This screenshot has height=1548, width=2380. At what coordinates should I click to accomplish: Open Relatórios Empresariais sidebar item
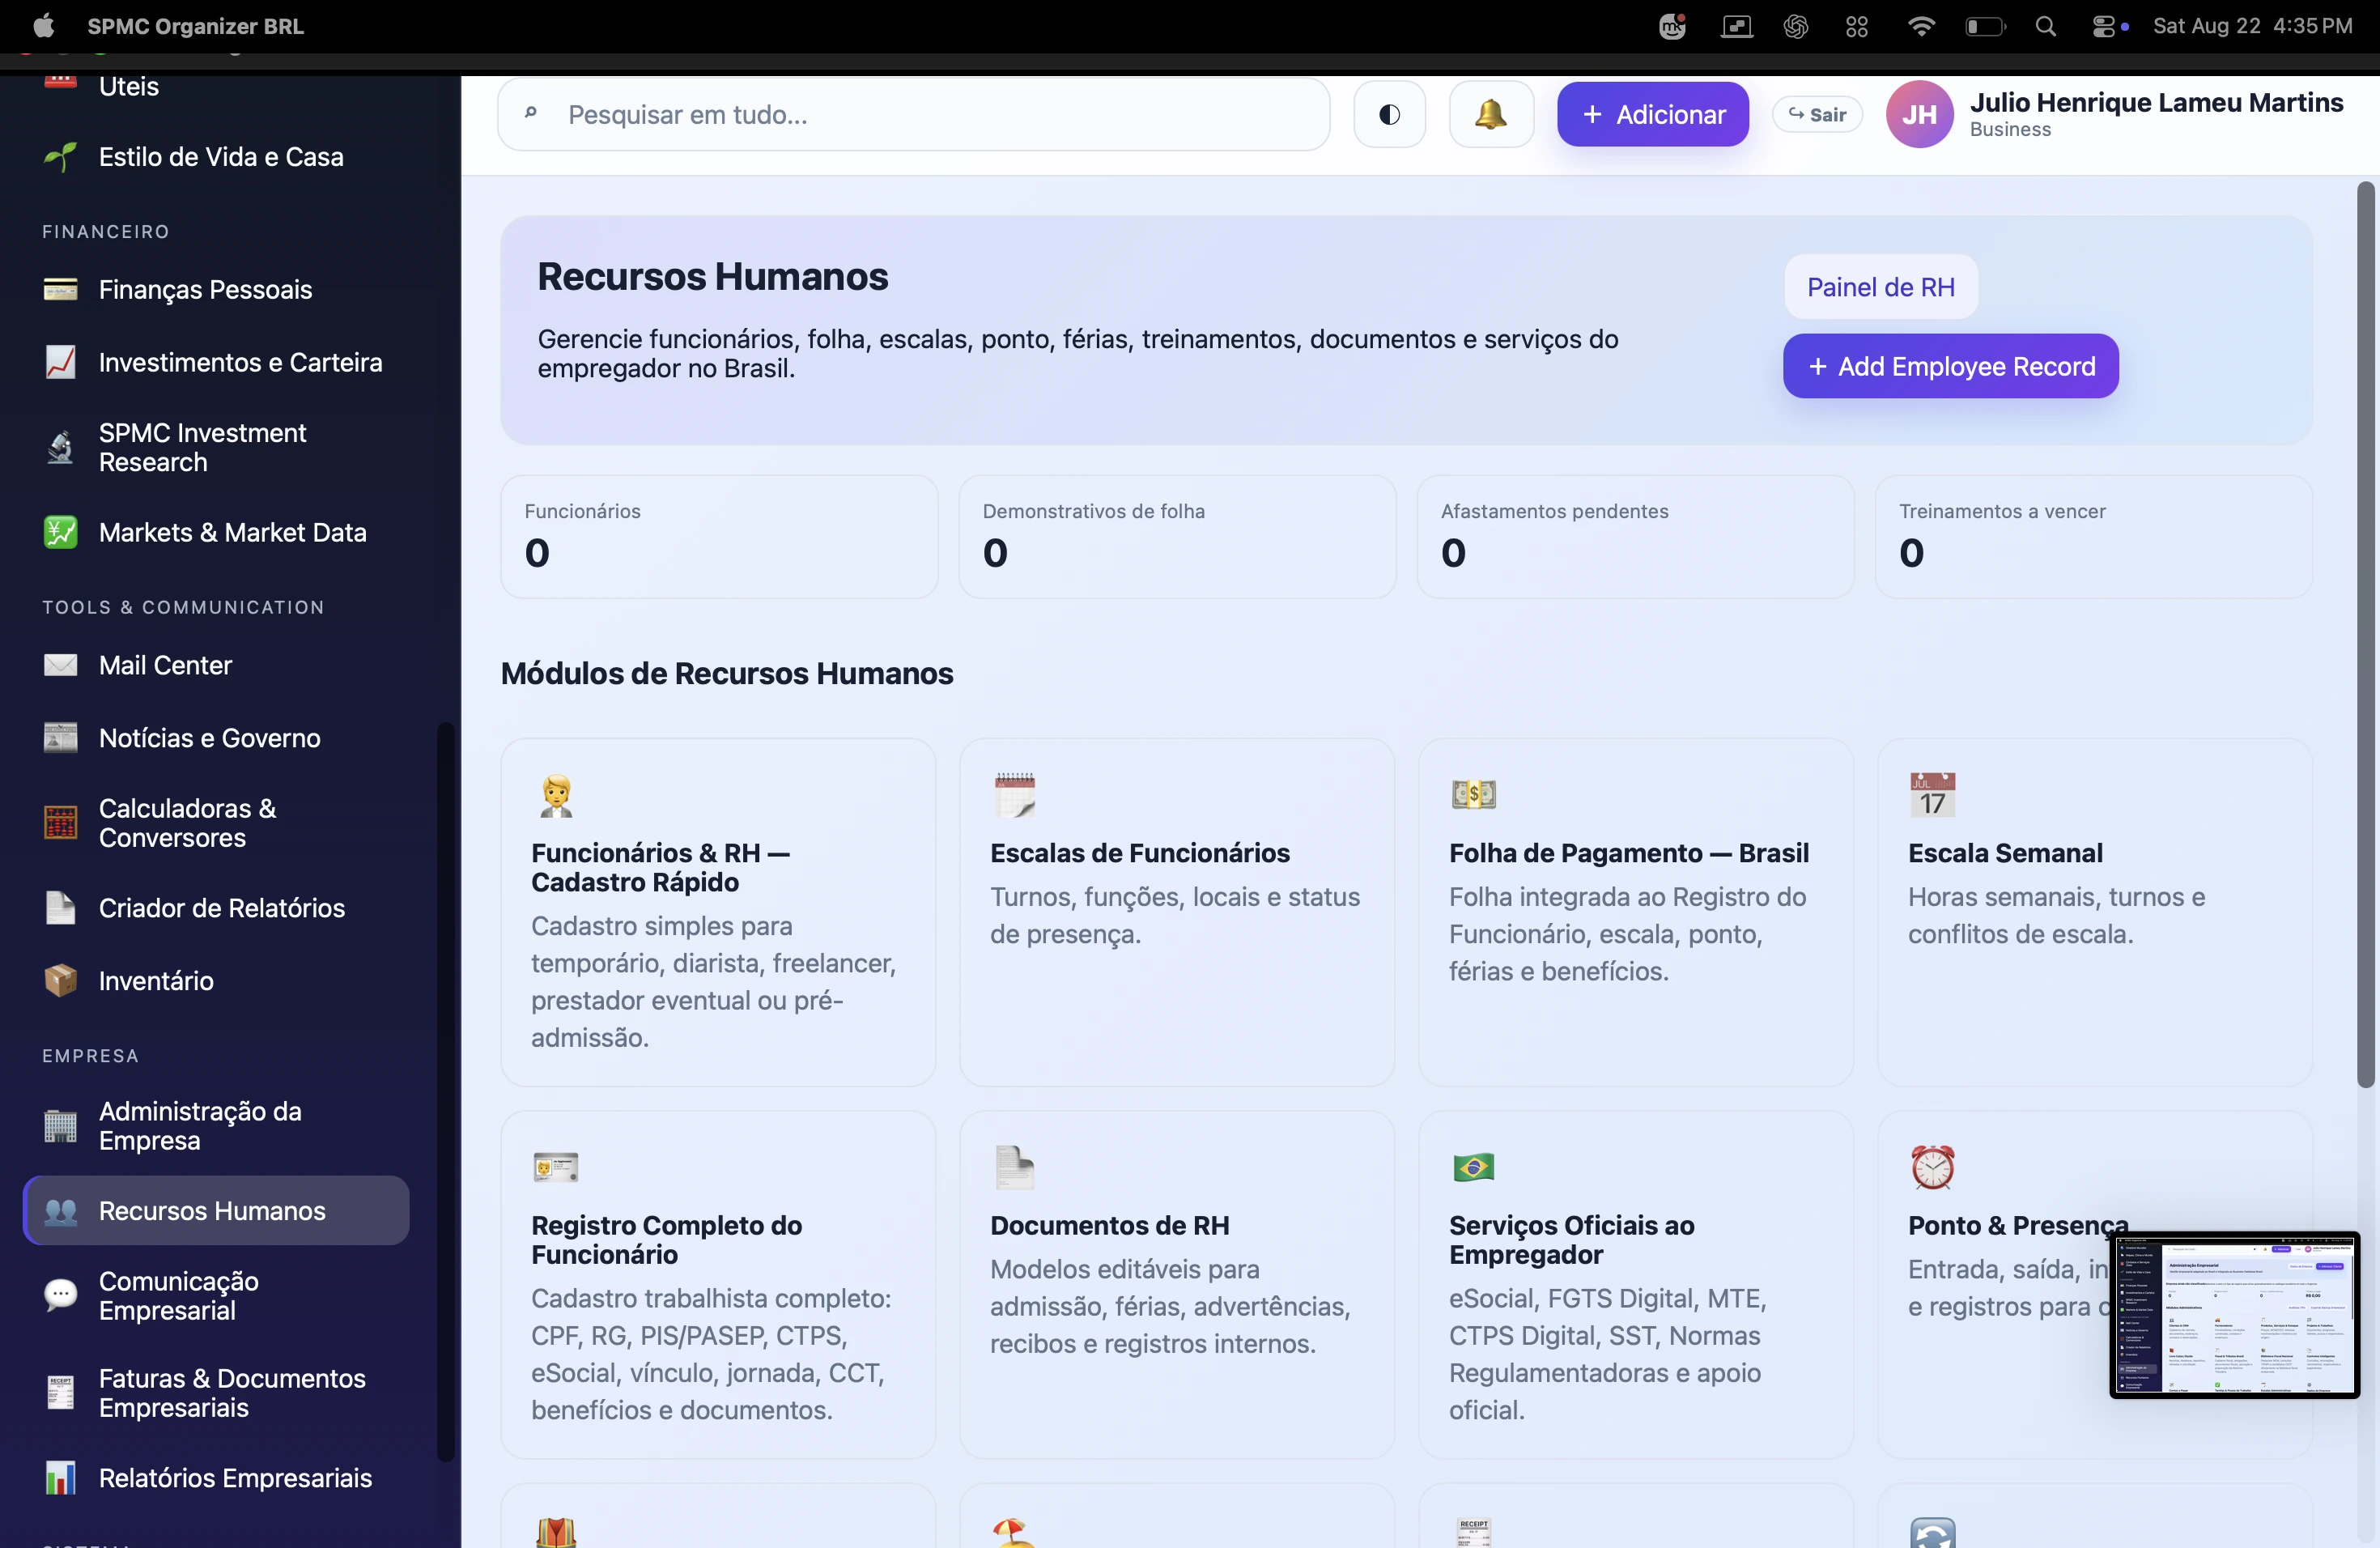[x=216, y=1478]
